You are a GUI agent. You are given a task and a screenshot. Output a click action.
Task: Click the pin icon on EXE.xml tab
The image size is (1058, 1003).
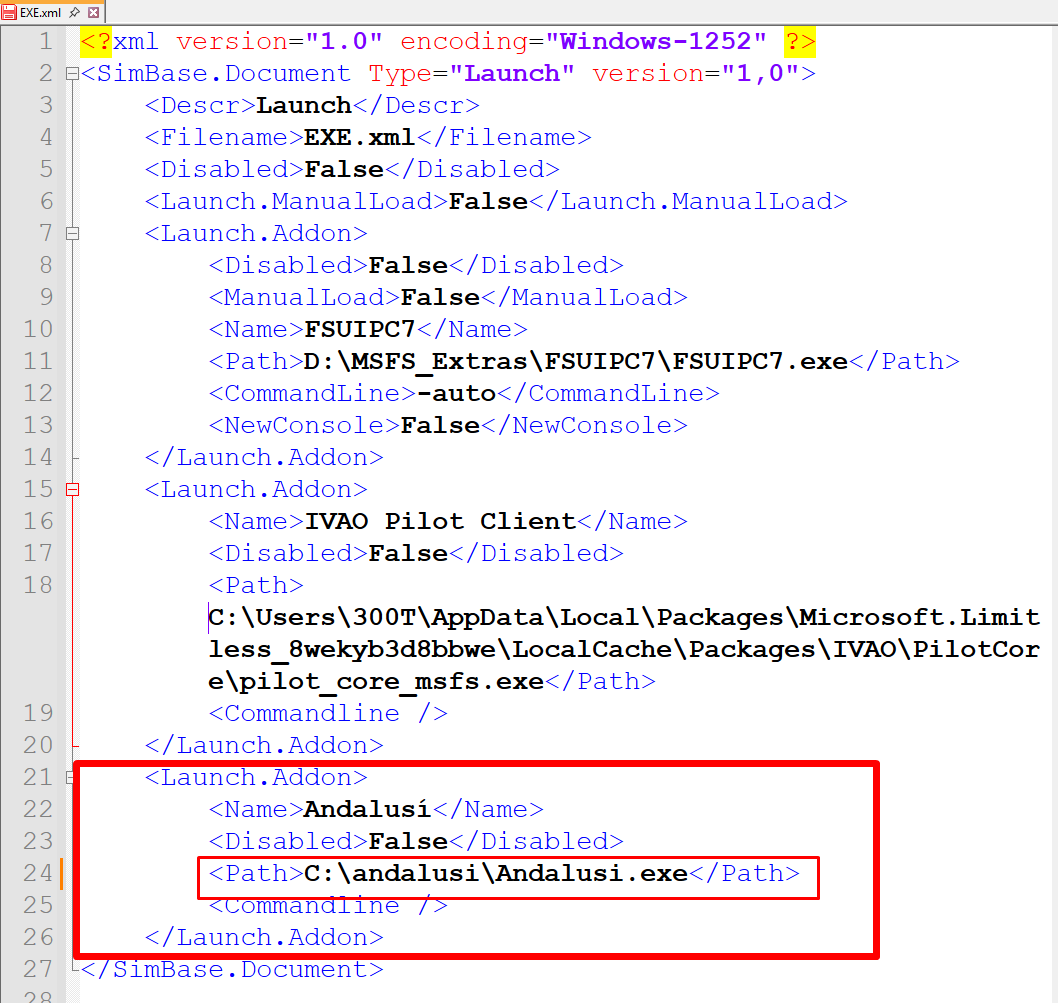[74, 12]
